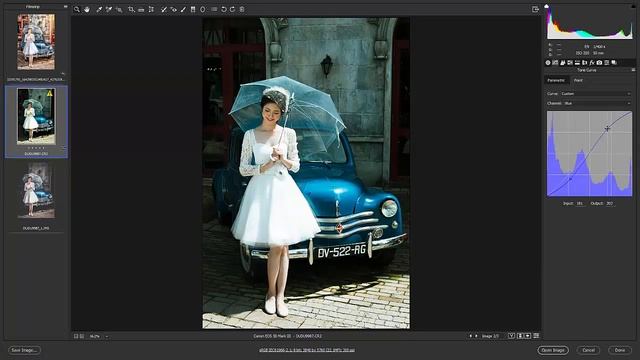Click the zoom in button below the preview

(82, 336)
